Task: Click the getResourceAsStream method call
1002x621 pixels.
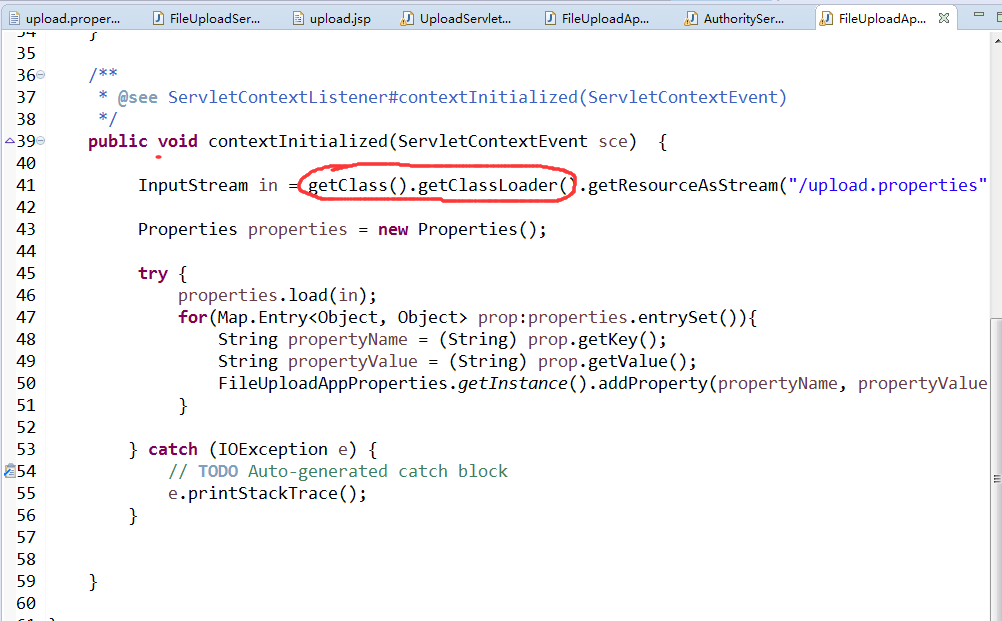Action: [682, 185]
